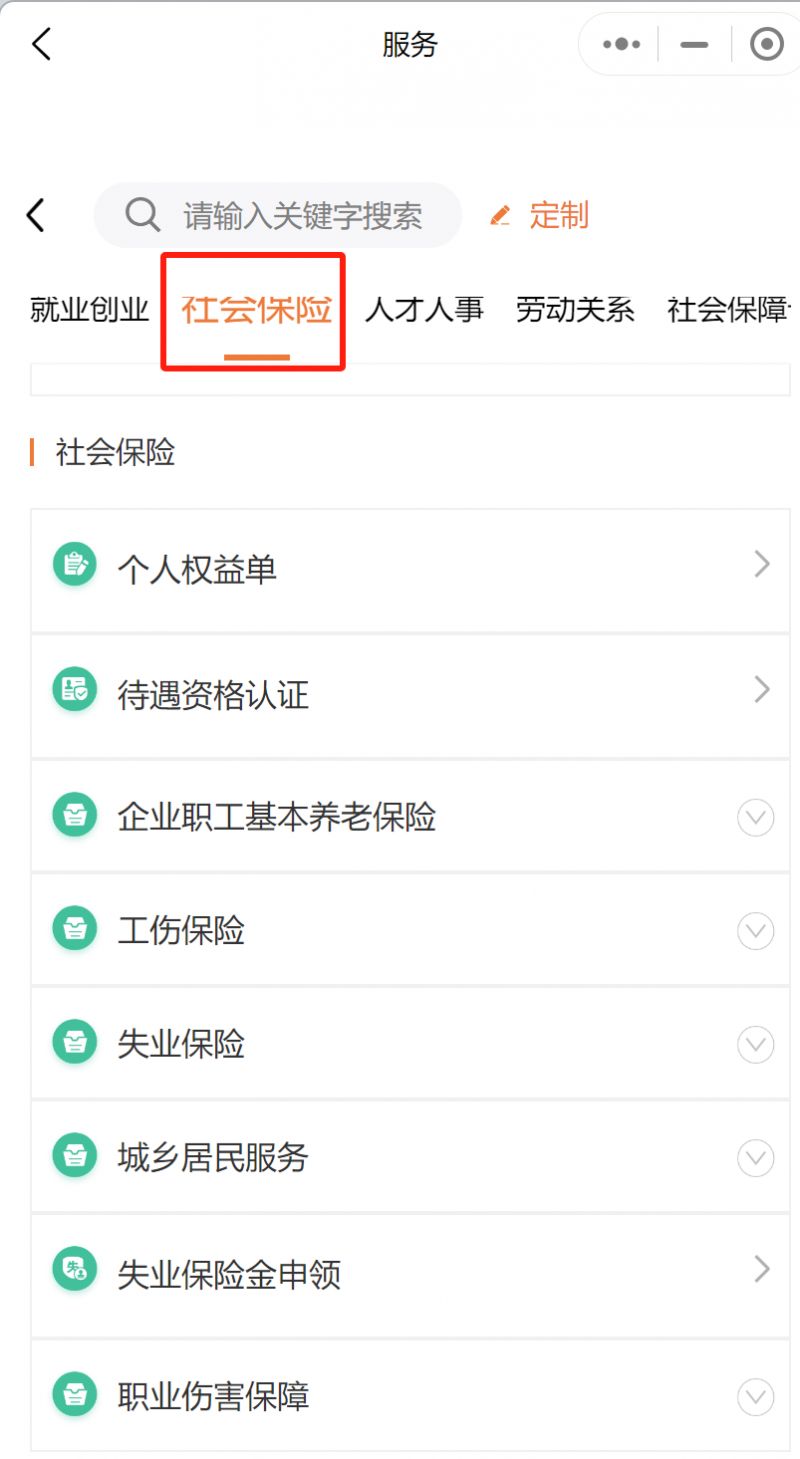Screen dimensions: 800x1459
Task: Expand the 工伤保险 dropdown arrow
Action: tap(755, 932)
